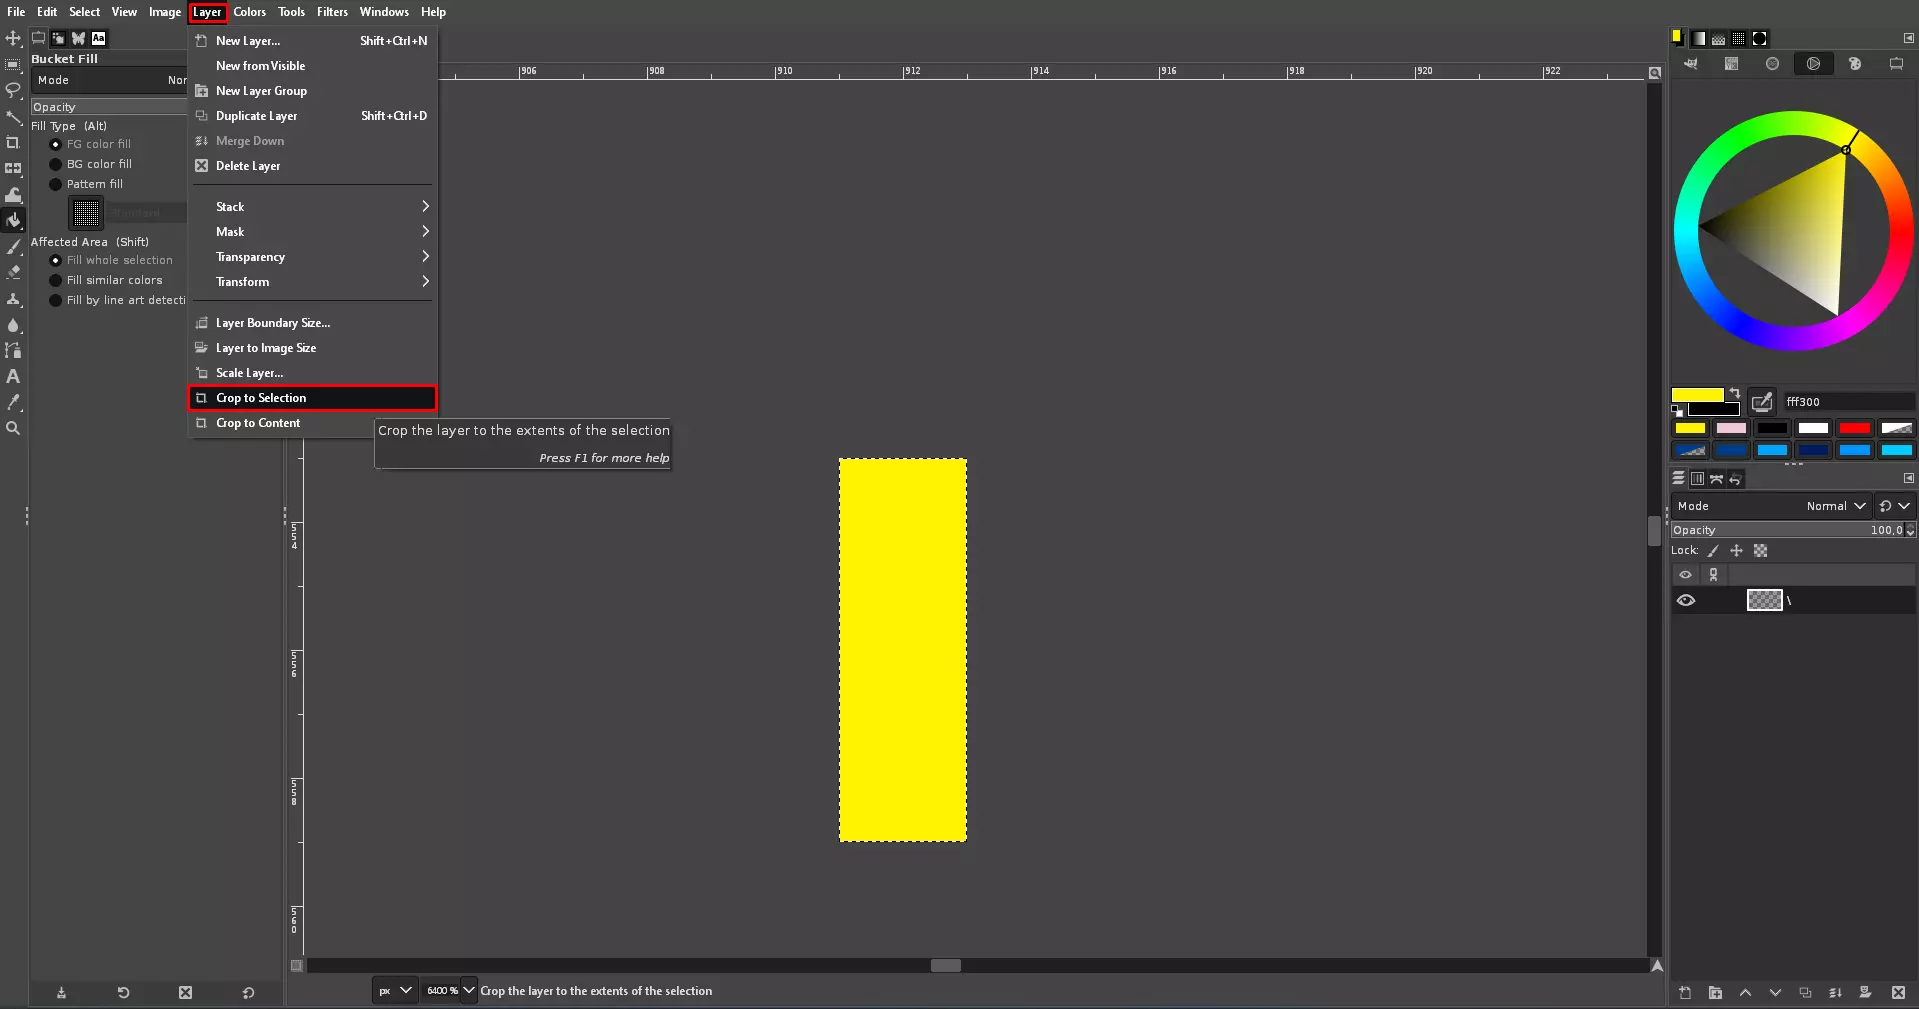Select the Paintbrush tool
Image resolution: width=1919 pixels, height=1009 pixels.
click(x=13, y=246)
